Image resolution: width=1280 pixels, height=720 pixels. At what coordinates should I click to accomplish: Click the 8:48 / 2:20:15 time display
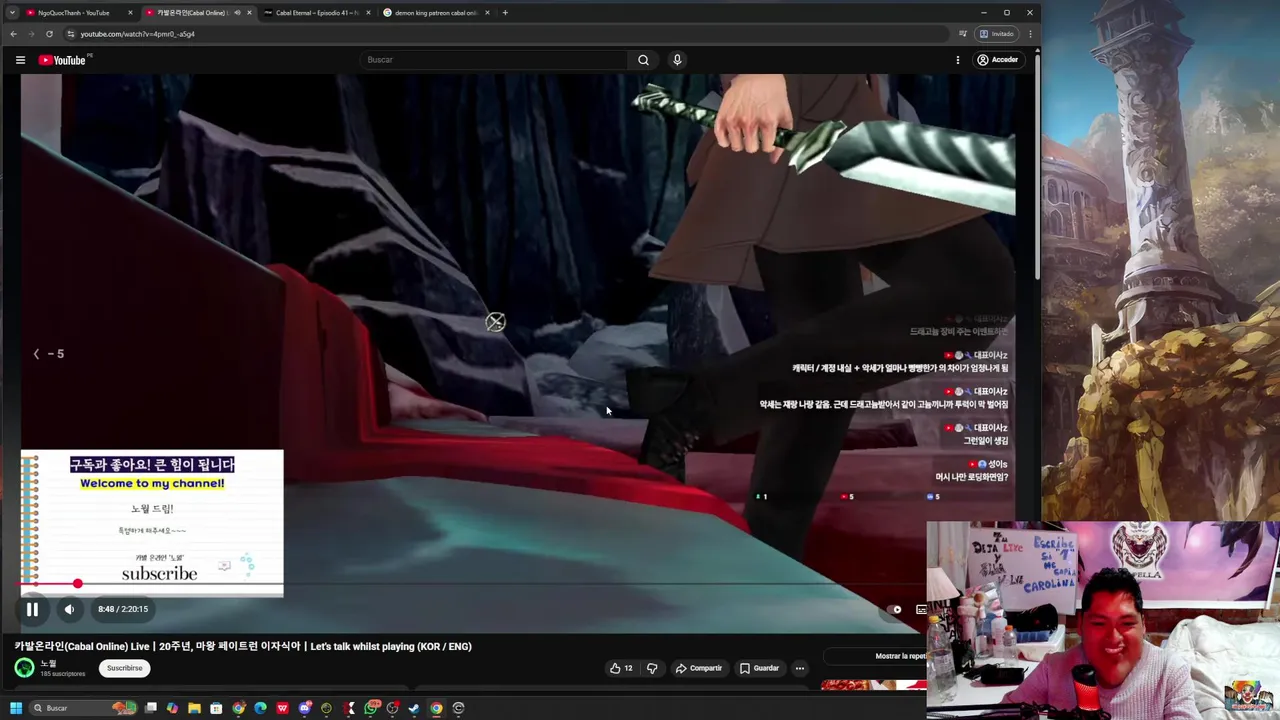click(123, 609)
